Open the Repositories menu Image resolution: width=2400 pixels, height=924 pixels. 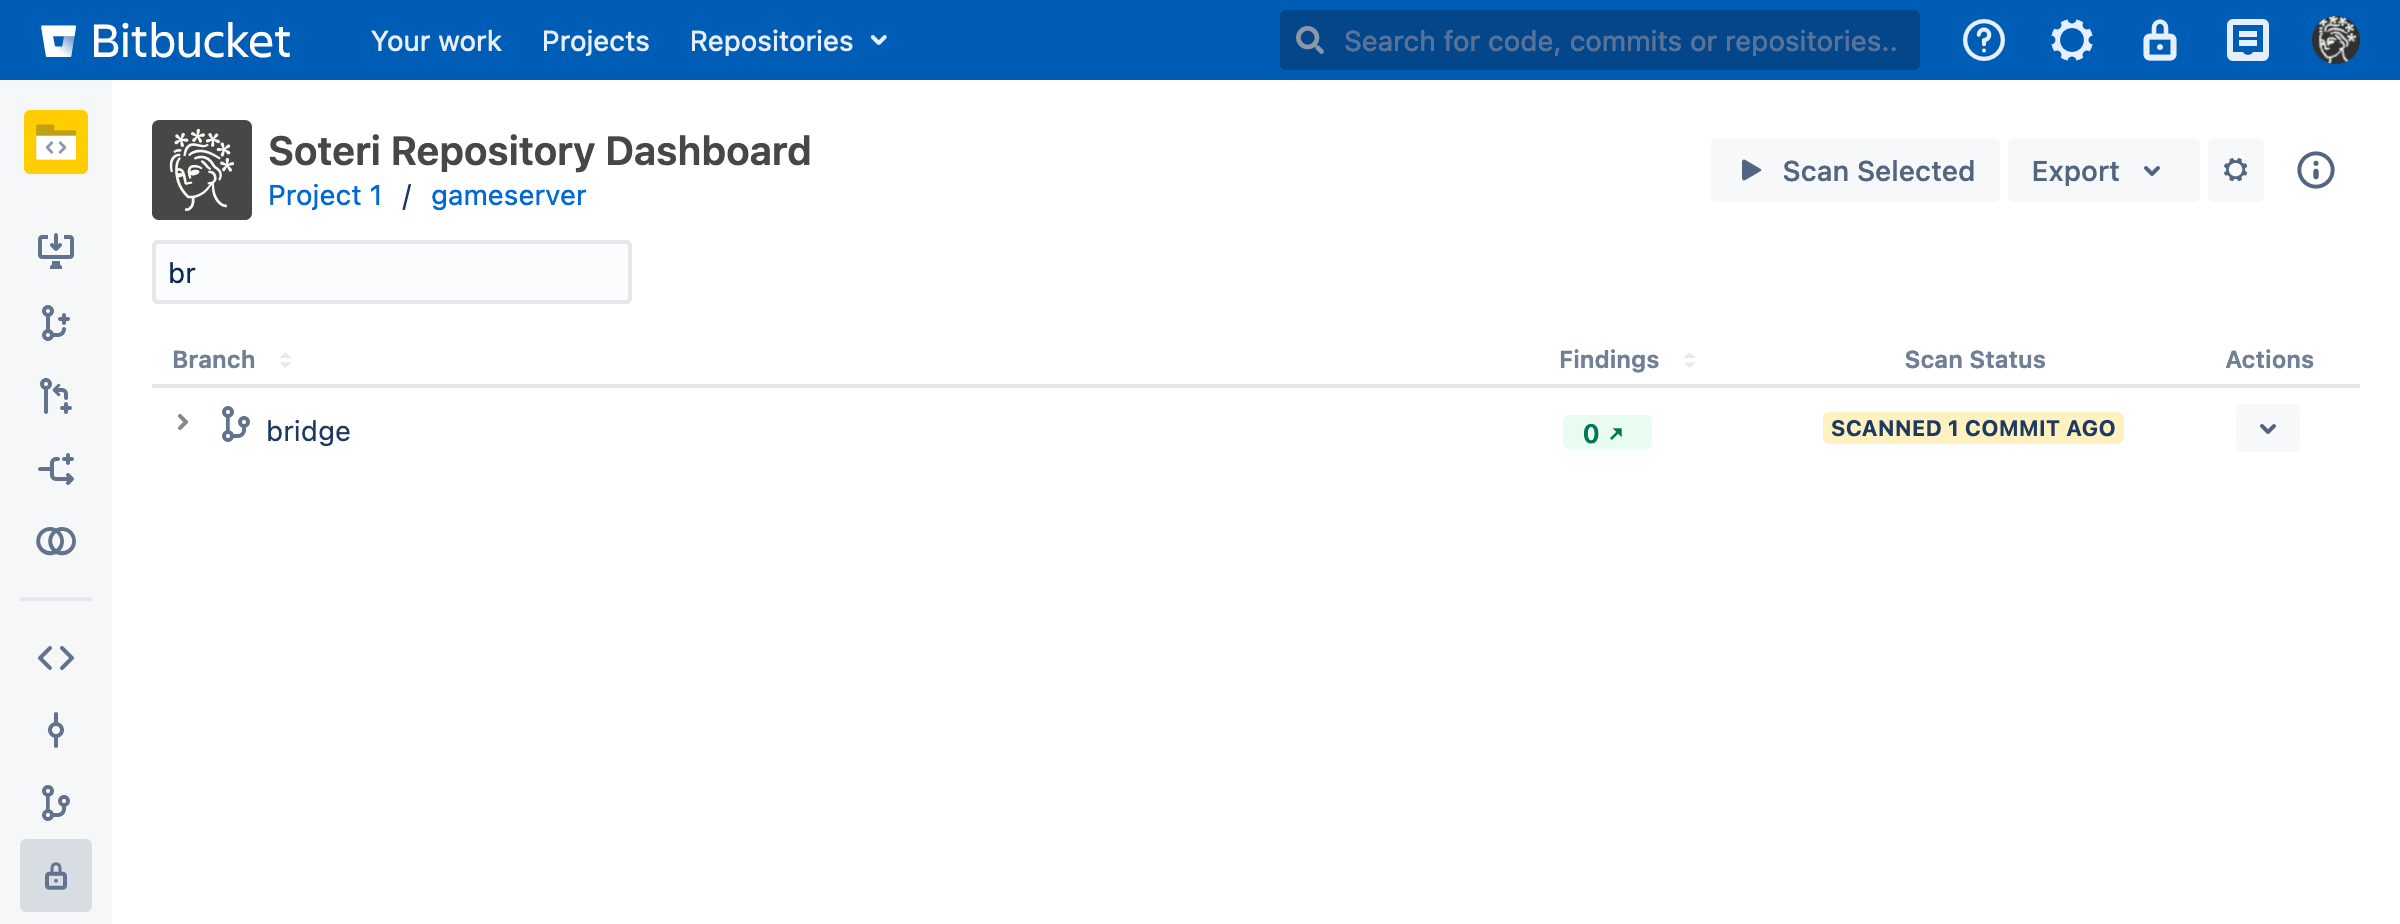tap(788, 41)
